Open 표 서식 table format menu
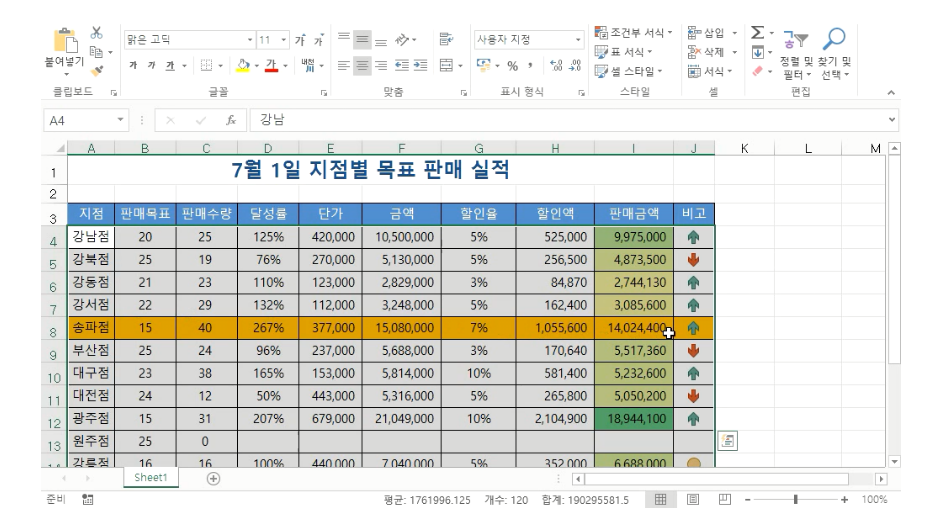The width and height of the screenshot is (942, 530). tap(623, 52)
